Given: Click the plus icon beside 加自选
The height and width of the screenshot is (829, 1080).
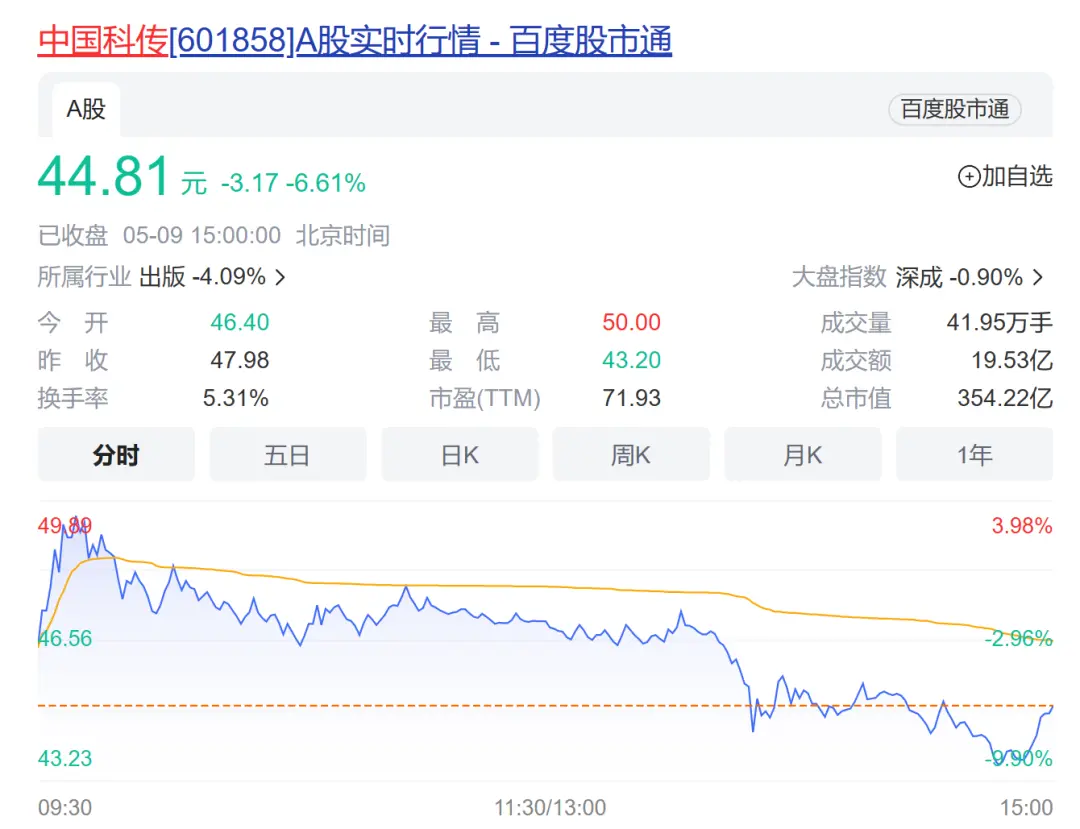Looking at the screenshot, I should tap(968, 177).
